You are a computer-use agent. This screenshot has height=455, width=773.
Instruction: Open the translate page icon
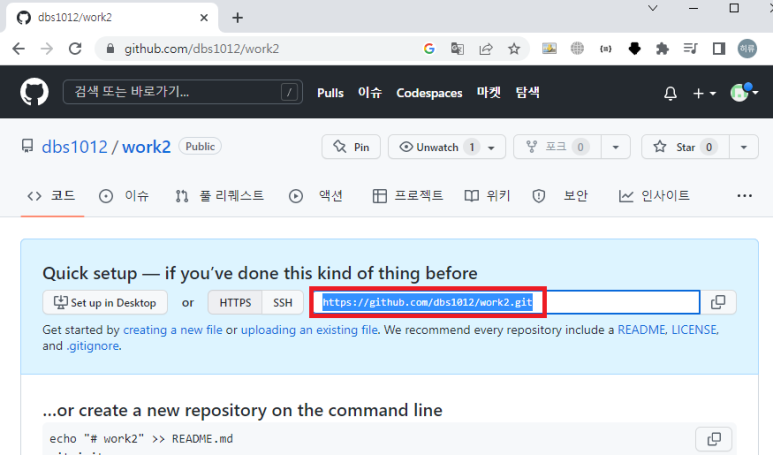pyautogui.click(x=457, y=49)
